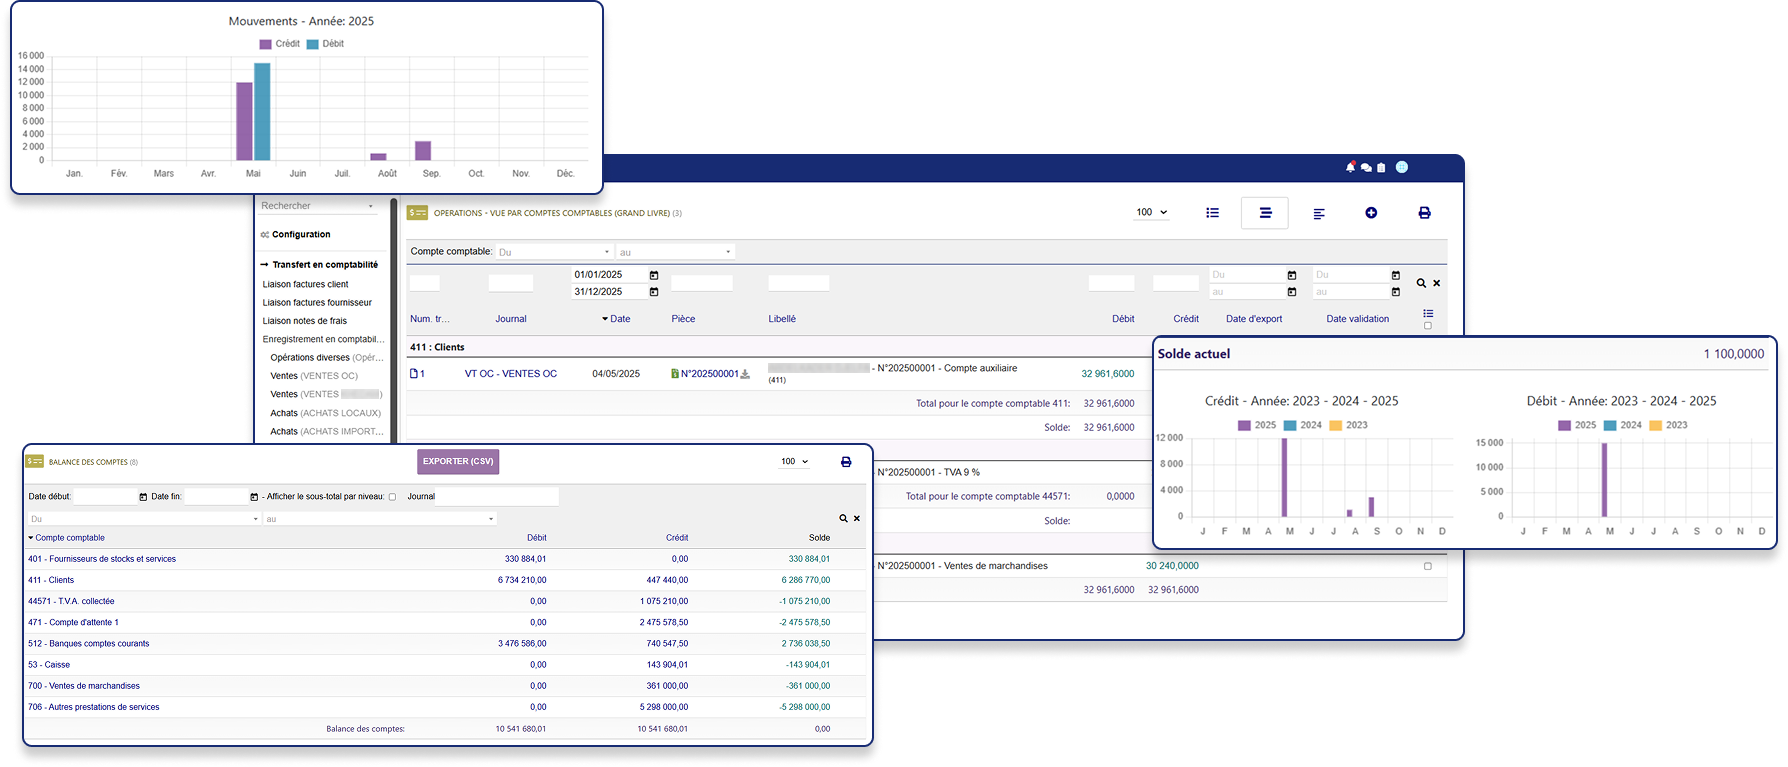Screen dimensions: 1788x767
Task: Open Balance 'Du' account dropdown
Action: (x=145, y=519)
